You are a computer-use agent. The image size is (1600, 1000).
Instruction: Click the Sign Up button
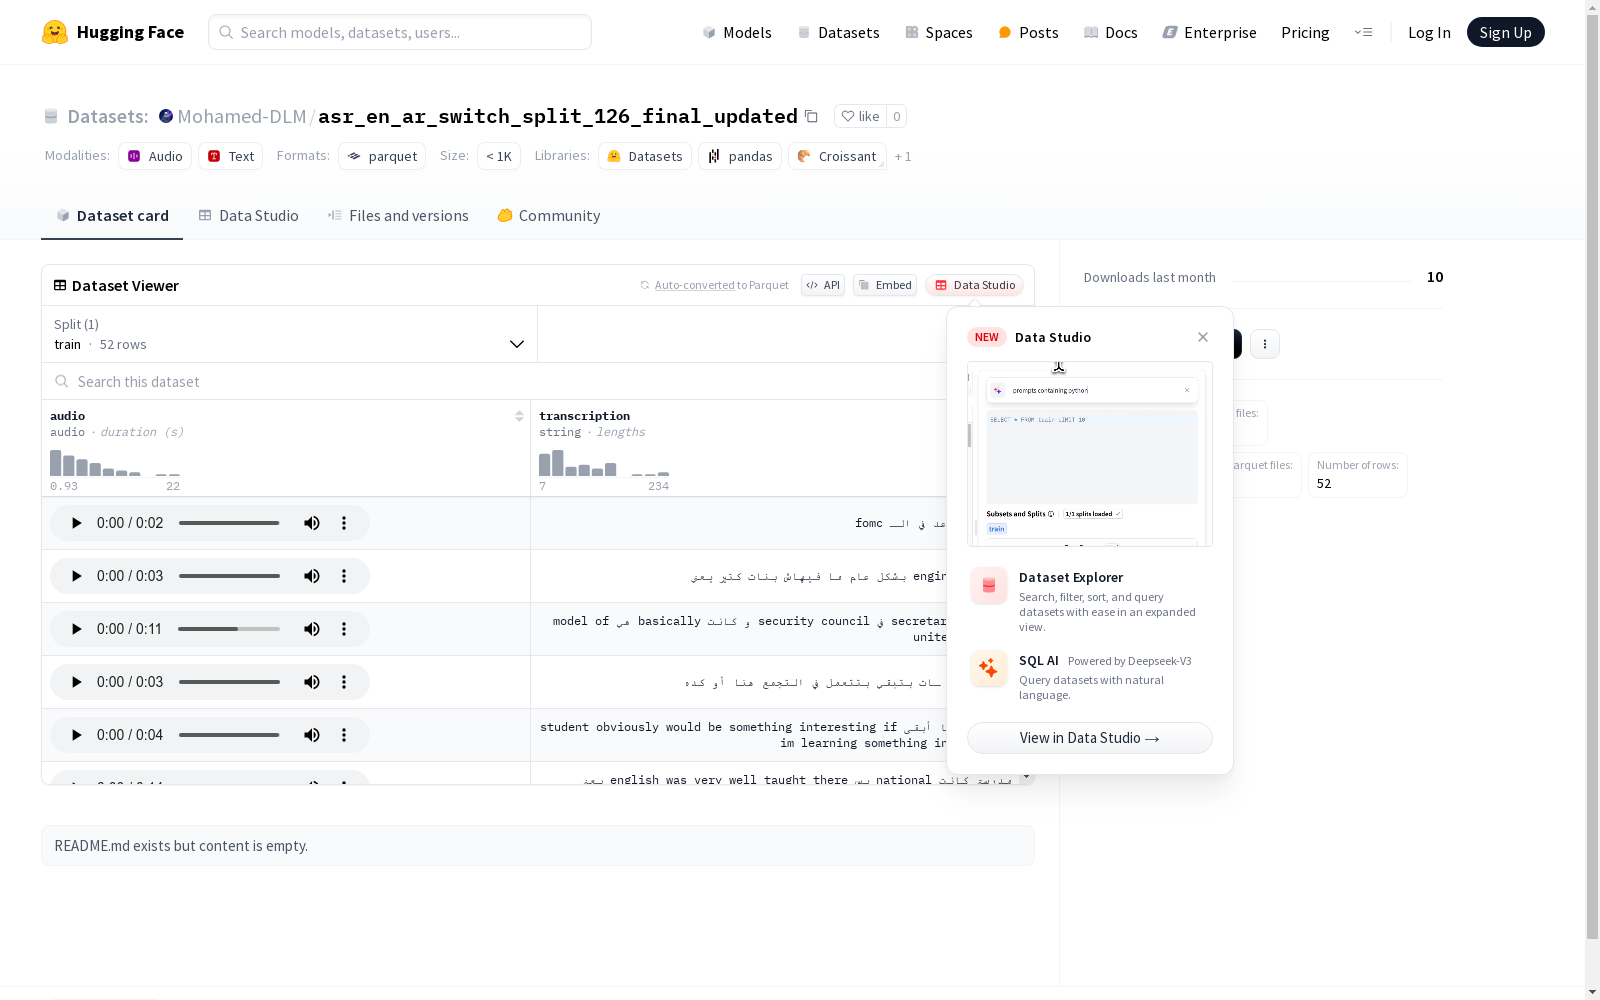click(1505, 32)
